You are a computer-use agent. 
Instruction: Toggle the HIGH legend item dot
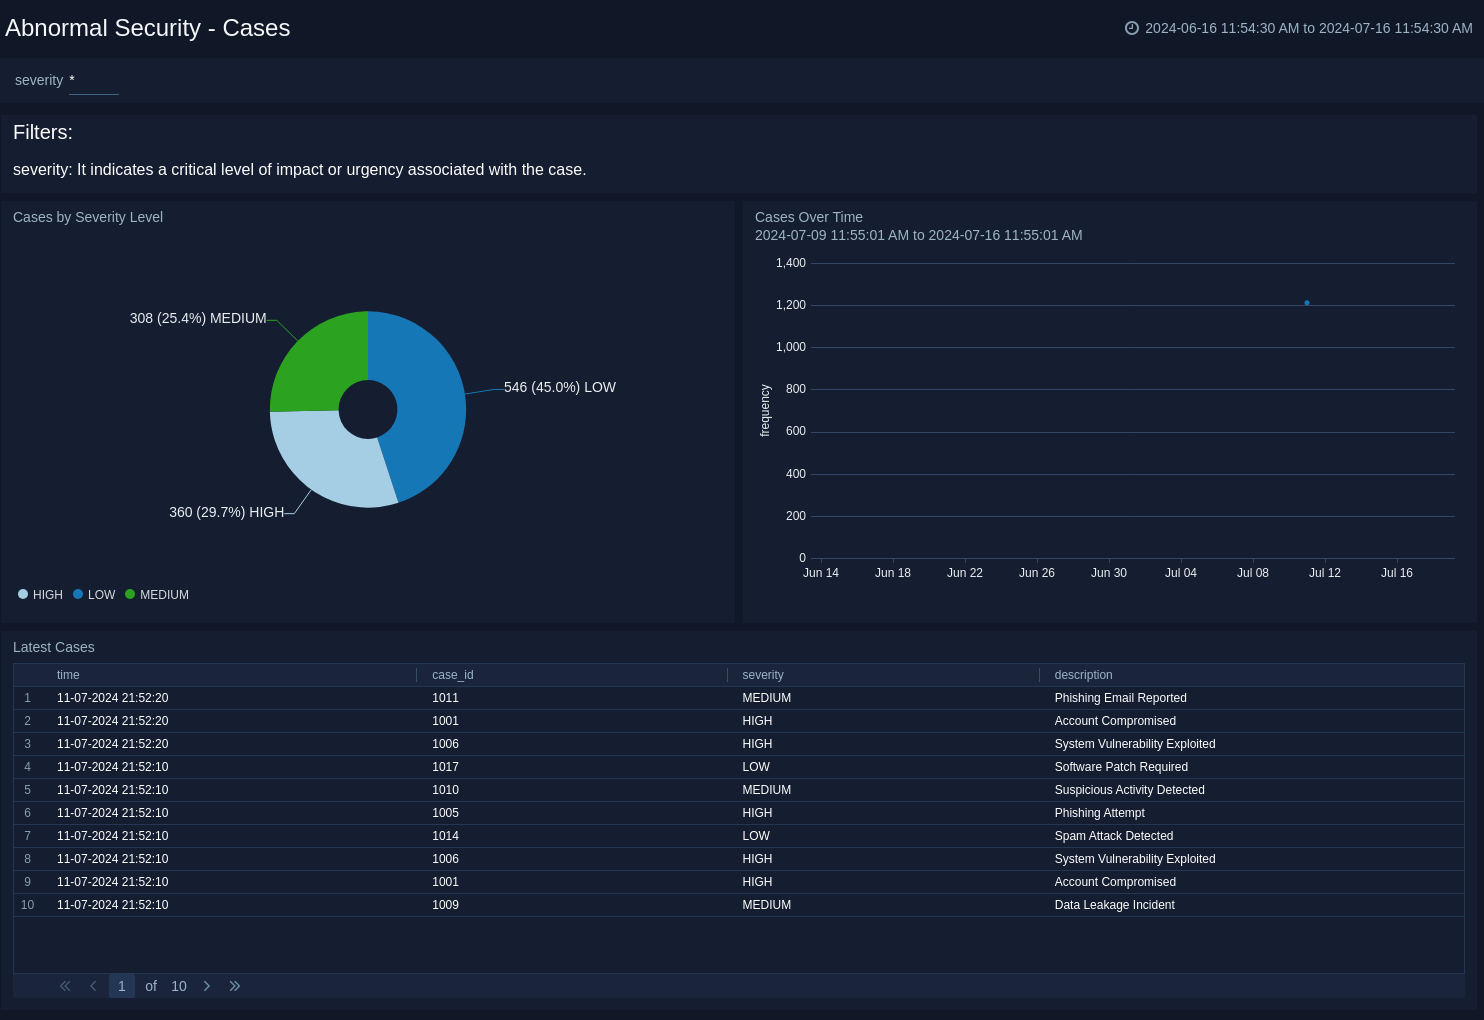[23, 594]
